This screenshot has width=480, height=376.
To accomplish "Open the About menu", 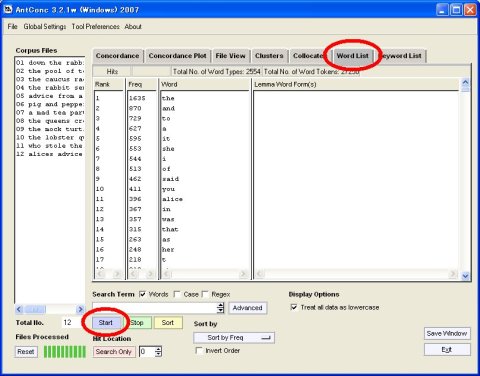I will (133, 26).
